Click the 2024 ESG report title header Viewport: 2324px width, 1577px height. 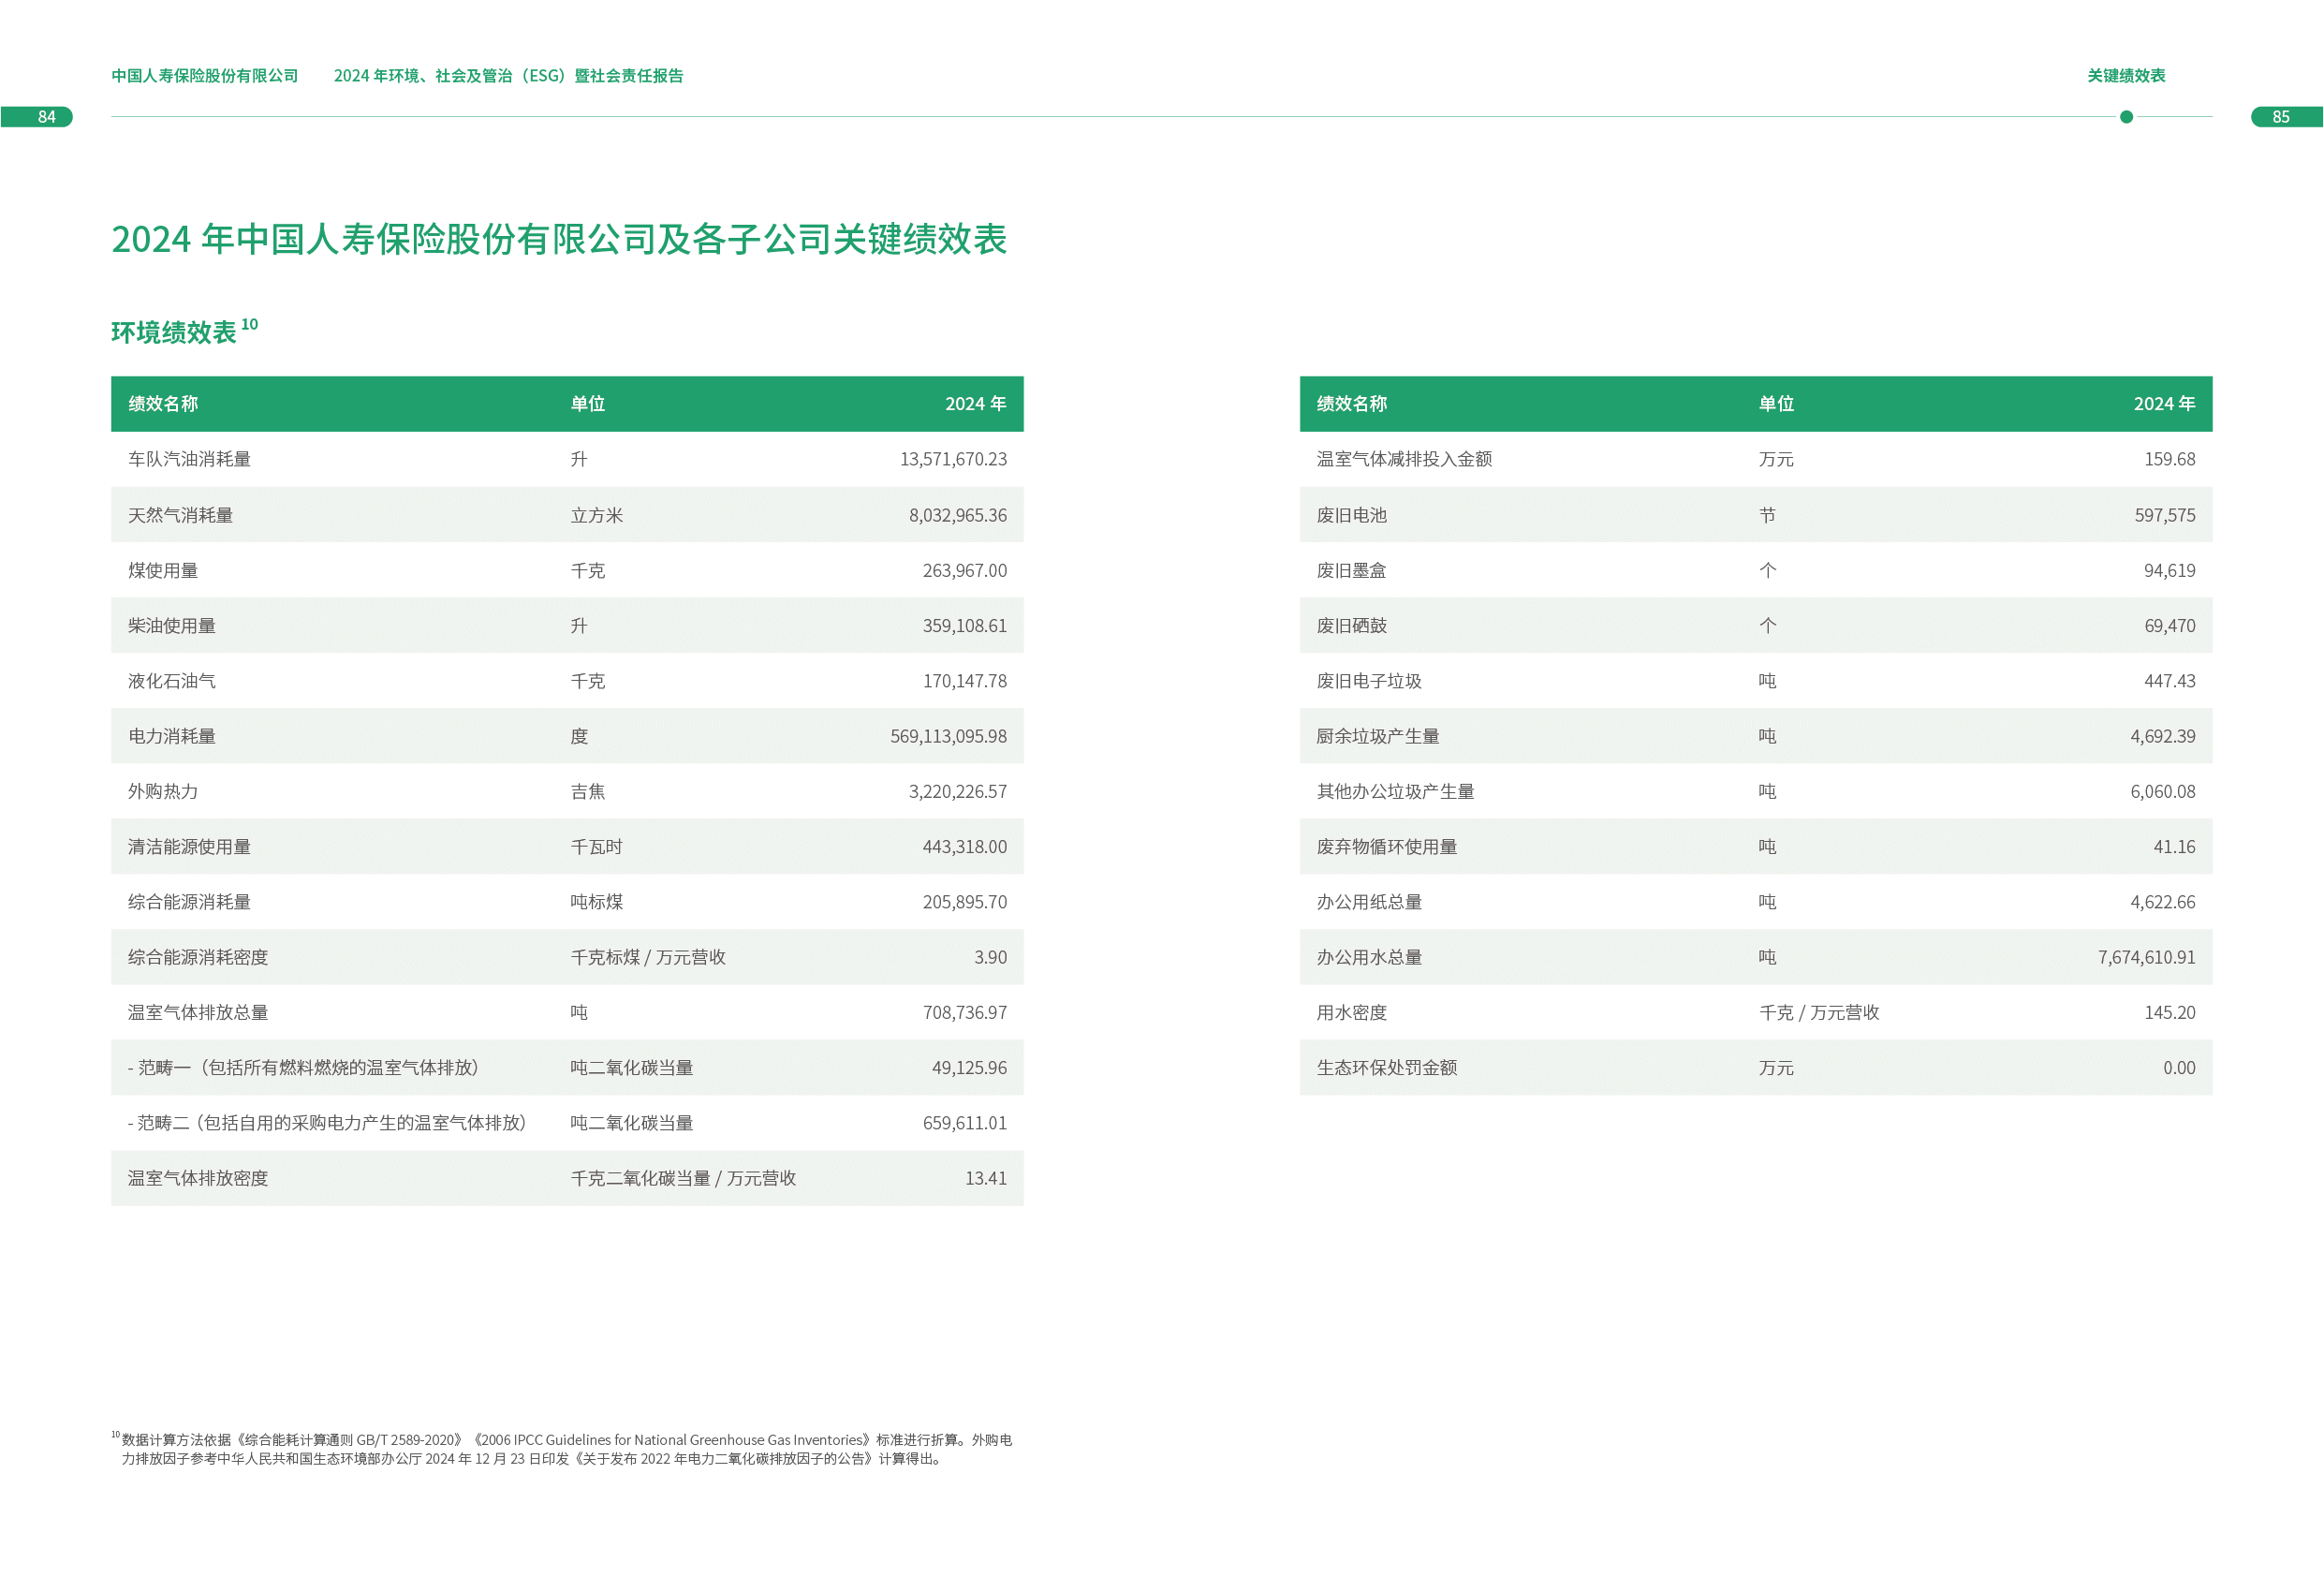point(508,76)
